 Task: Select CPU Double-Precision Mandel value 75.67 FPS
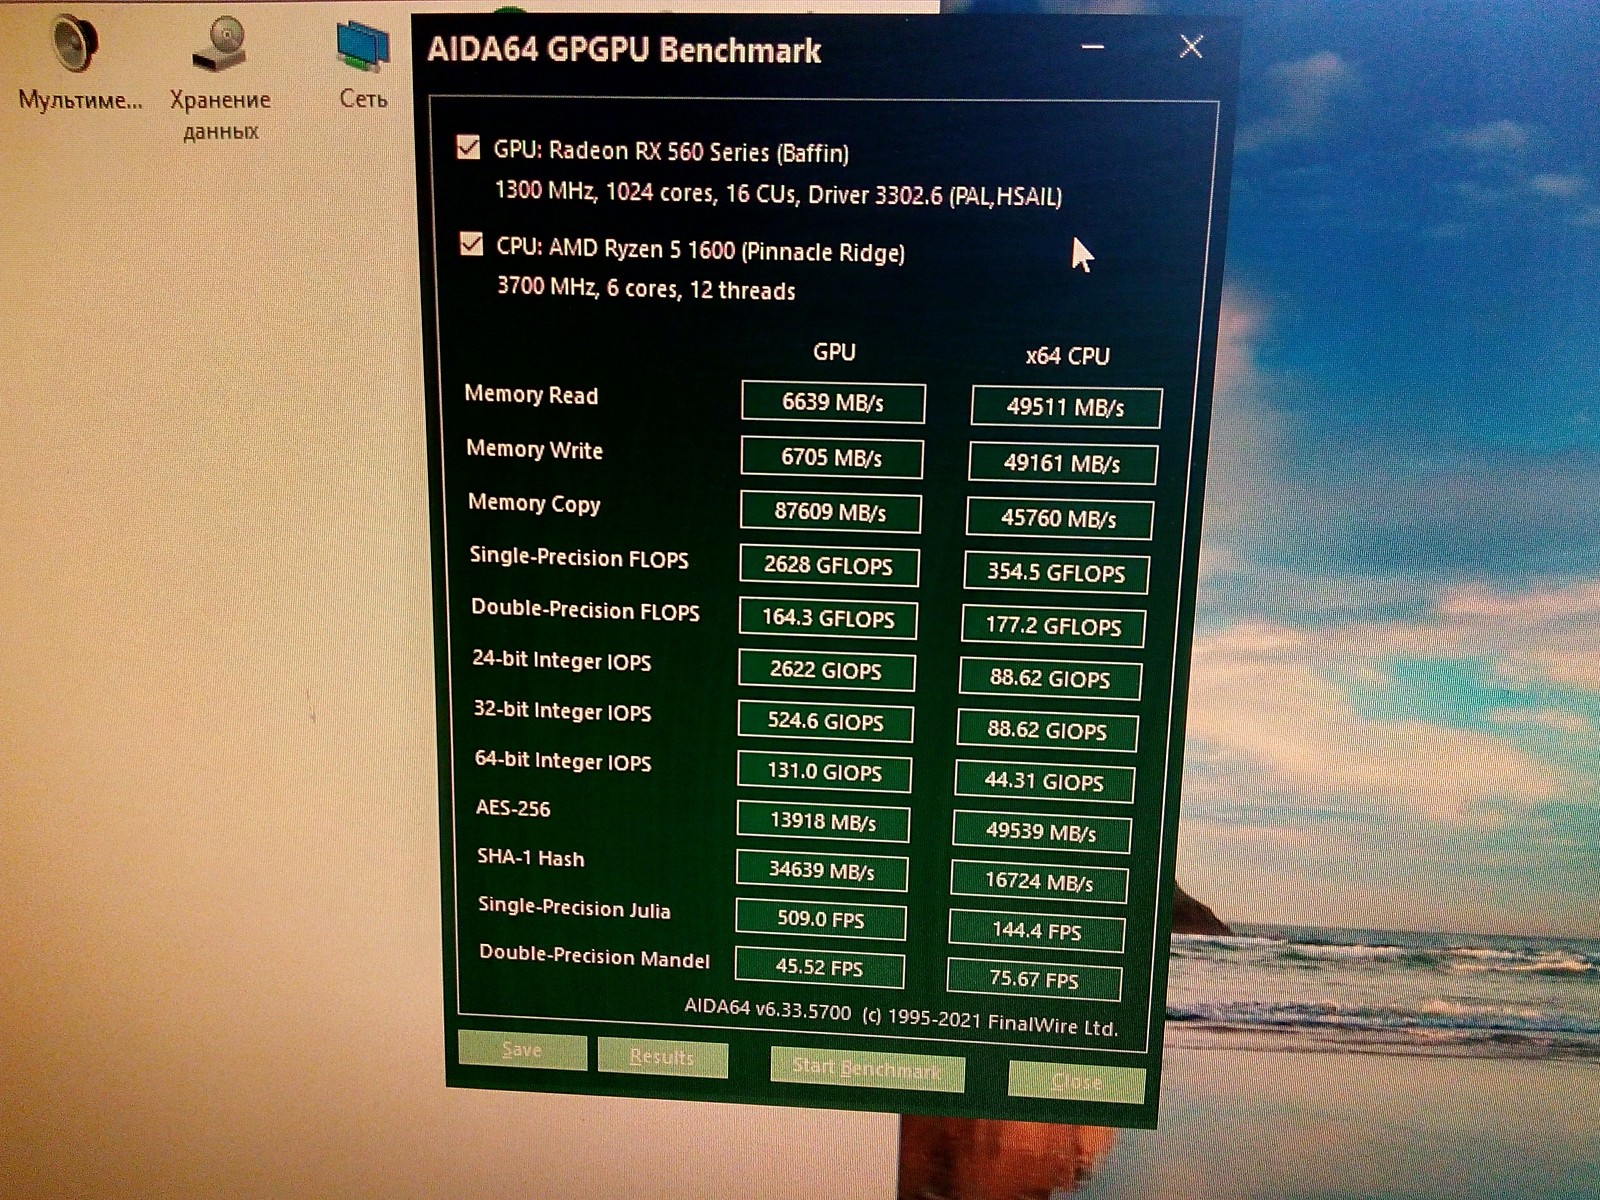pyautogui.click(x=1034, y=979)
